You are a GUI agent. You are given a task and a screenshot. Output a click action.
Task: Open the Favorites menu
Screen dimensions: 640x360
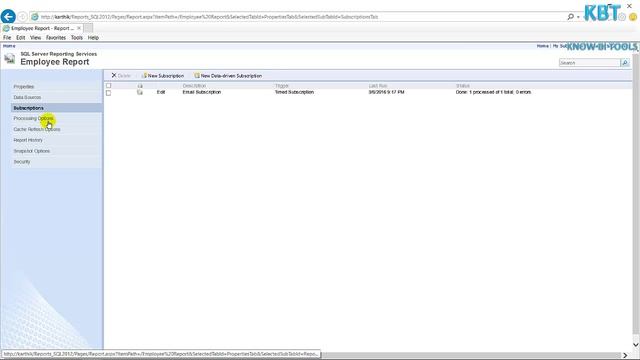coord(56,38)
